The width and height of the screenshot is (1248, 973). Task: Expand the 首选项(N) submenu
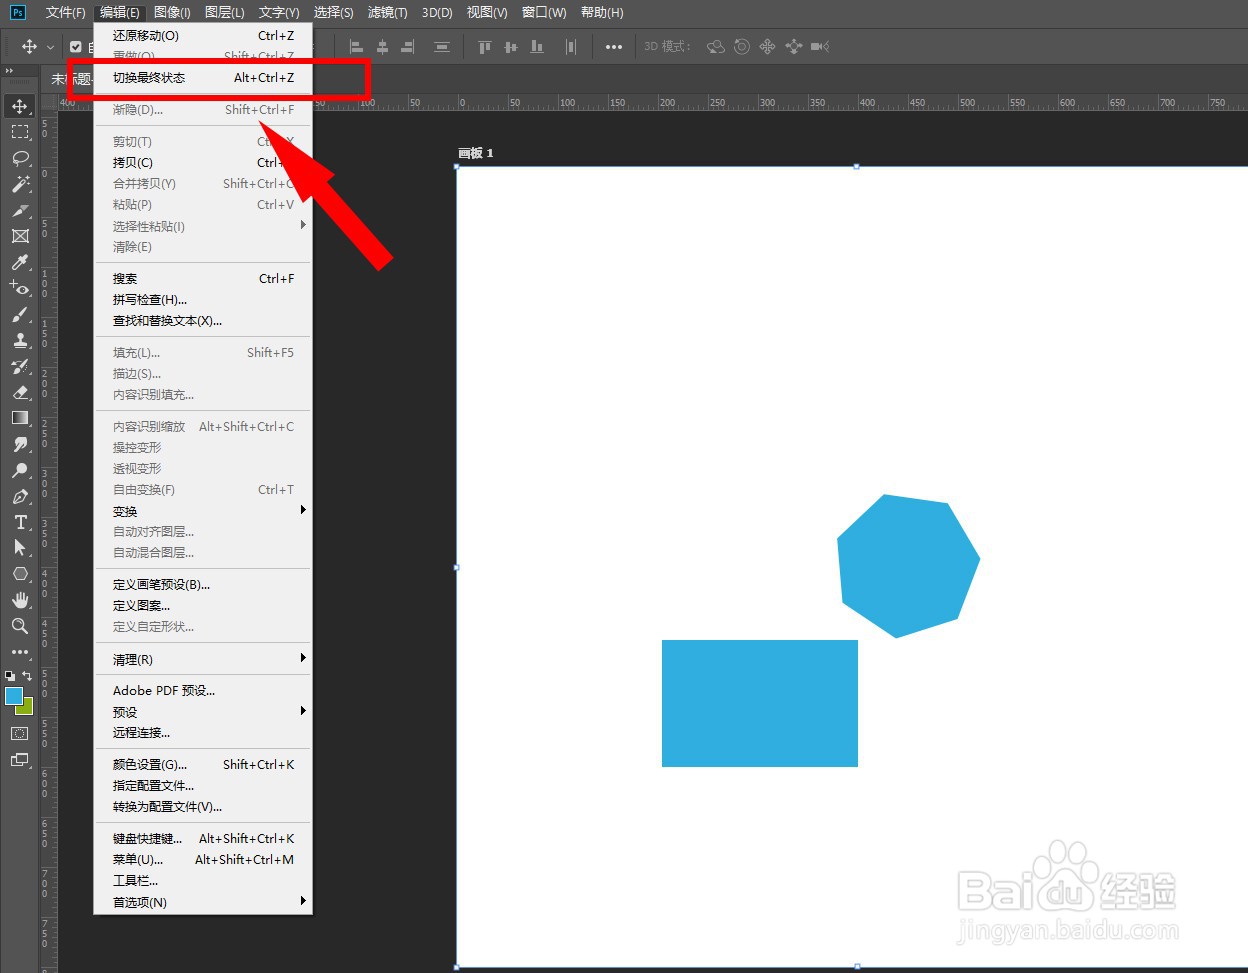coord(203,902)
